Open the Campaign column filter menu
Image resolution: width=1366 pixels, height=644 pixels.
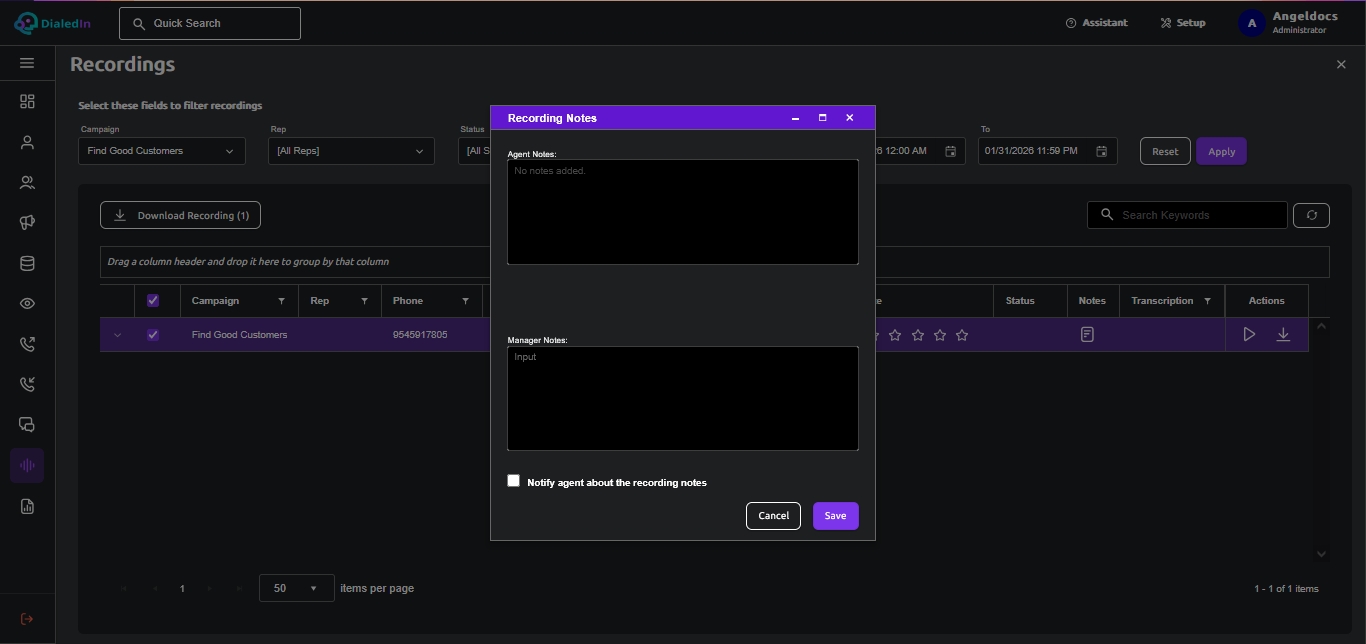pyautogui.click(x=281, y=301)
